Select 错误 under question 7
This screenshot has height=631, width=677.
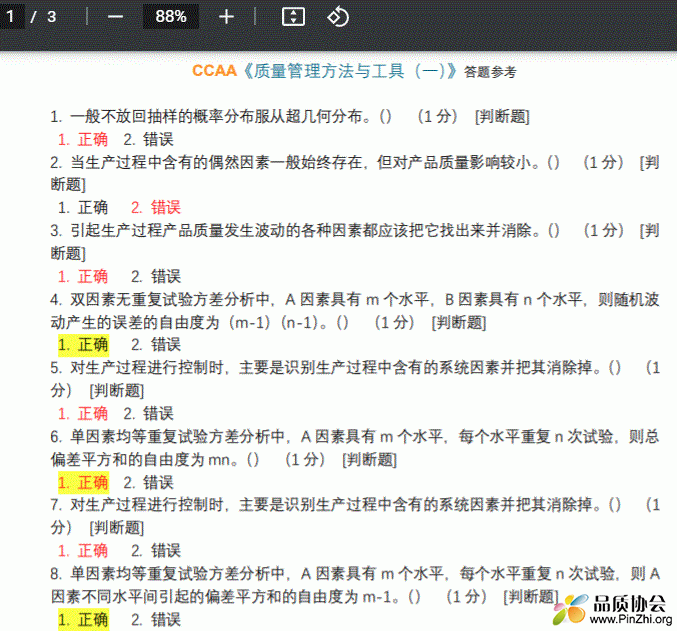tap(156, 551)
